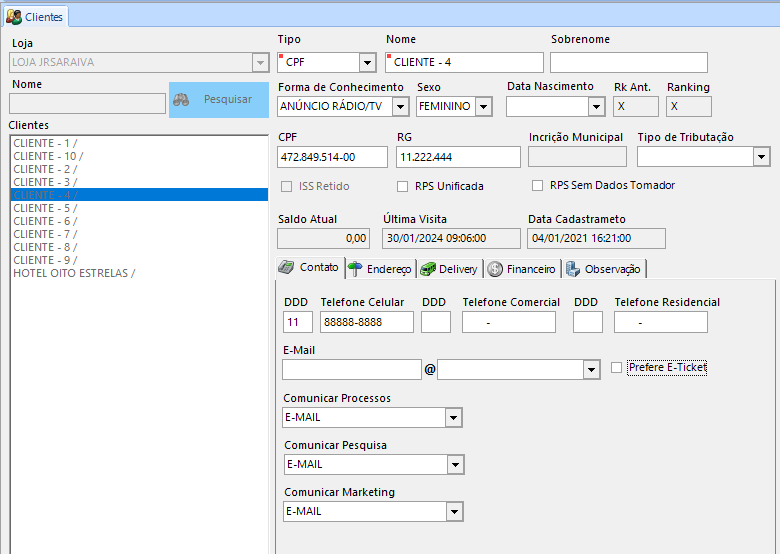This screenshot has width=780, height=554.
Task: Click the E-Mail username field
Action: pos(352,369)
